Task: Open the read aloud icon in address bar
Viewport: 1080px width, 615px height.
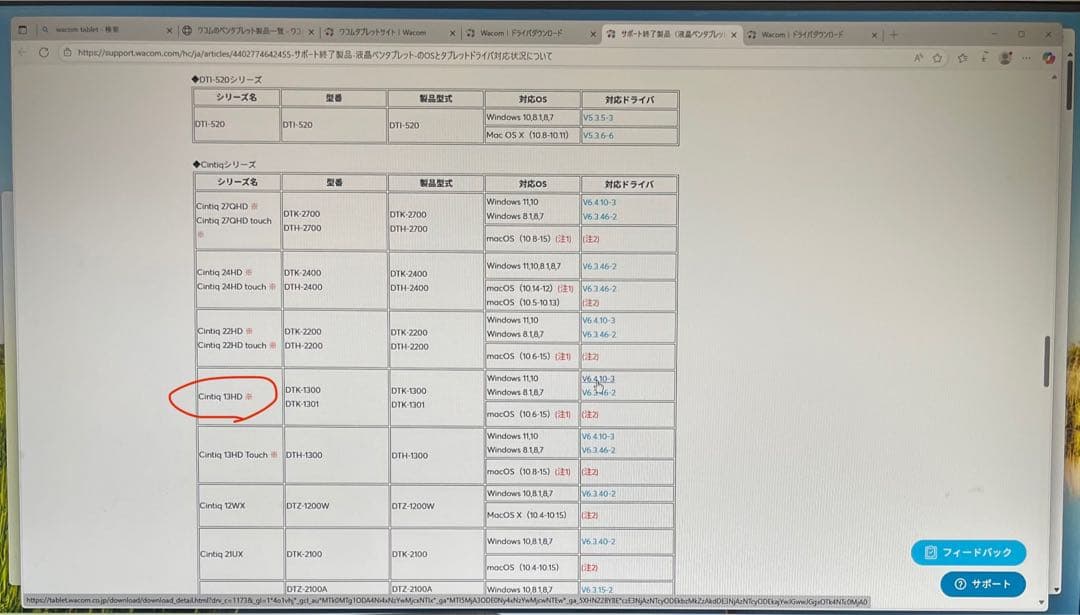Action: [918, 58]
